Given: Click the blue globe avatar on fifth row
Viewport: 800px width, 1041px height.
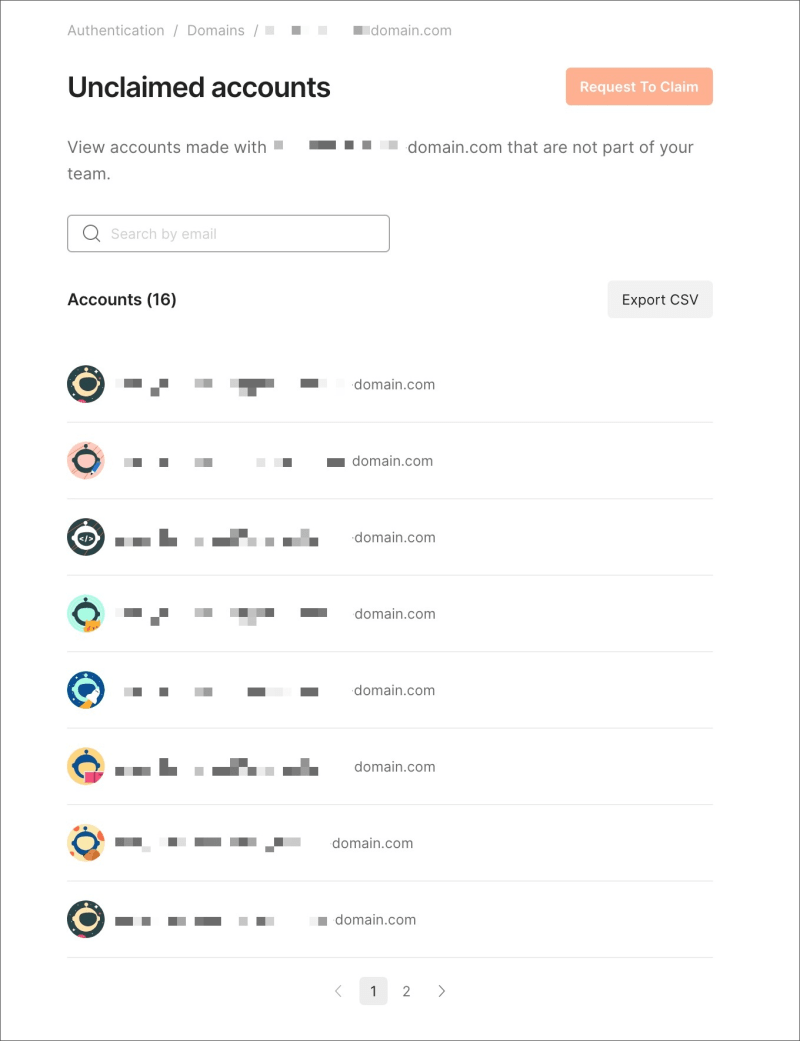Looking at the screenshot, I should tap(85, 690).
